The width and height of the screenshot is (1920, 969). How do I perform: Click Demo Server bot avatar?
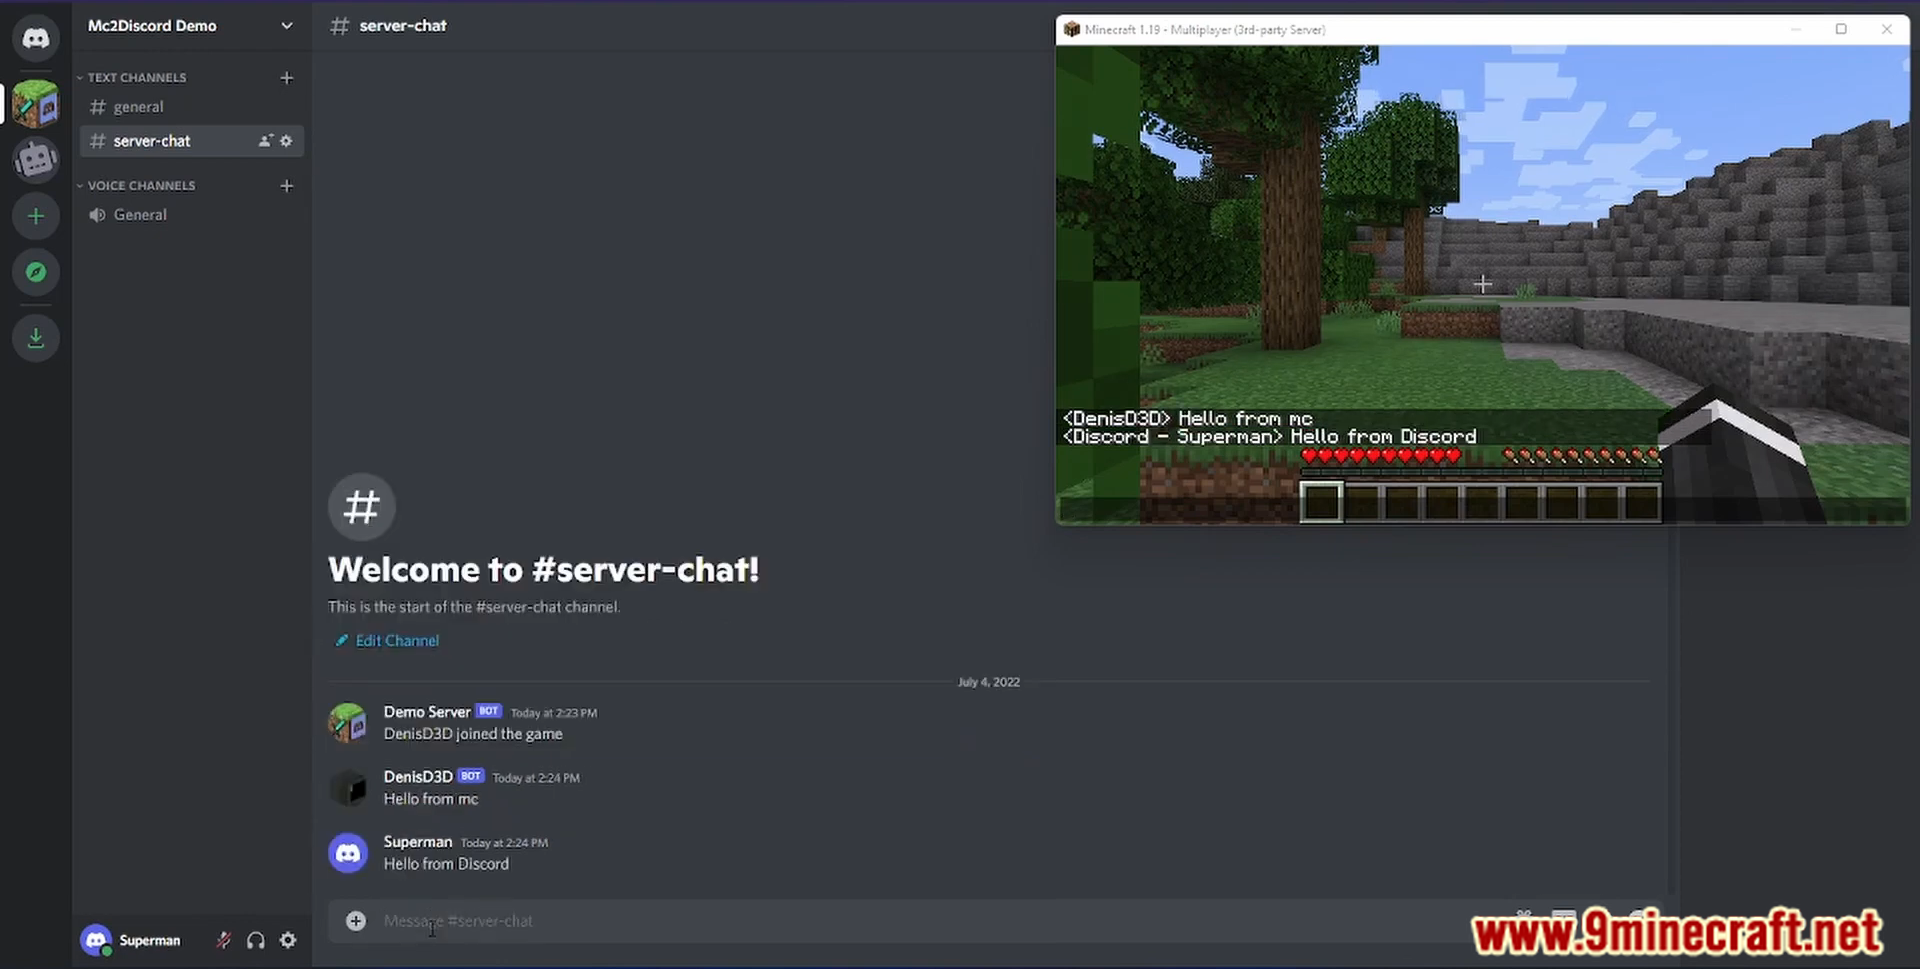[x=348, y=722]
